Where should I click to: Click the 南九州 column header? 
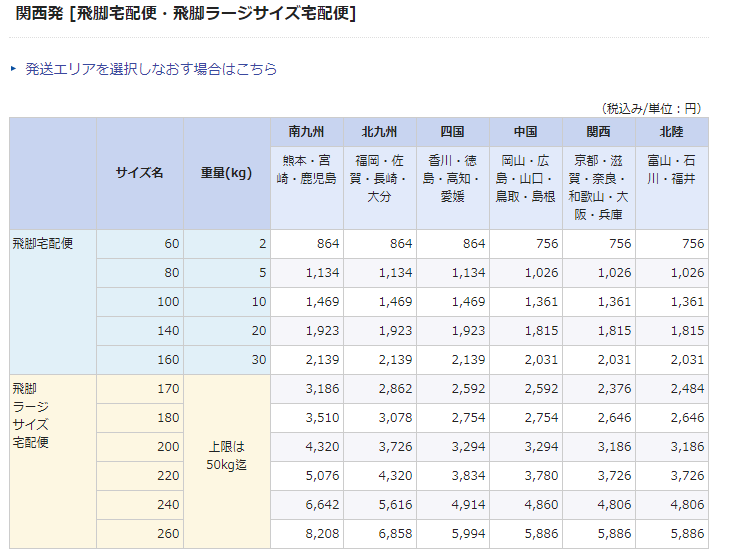click(x=306, y=132)
